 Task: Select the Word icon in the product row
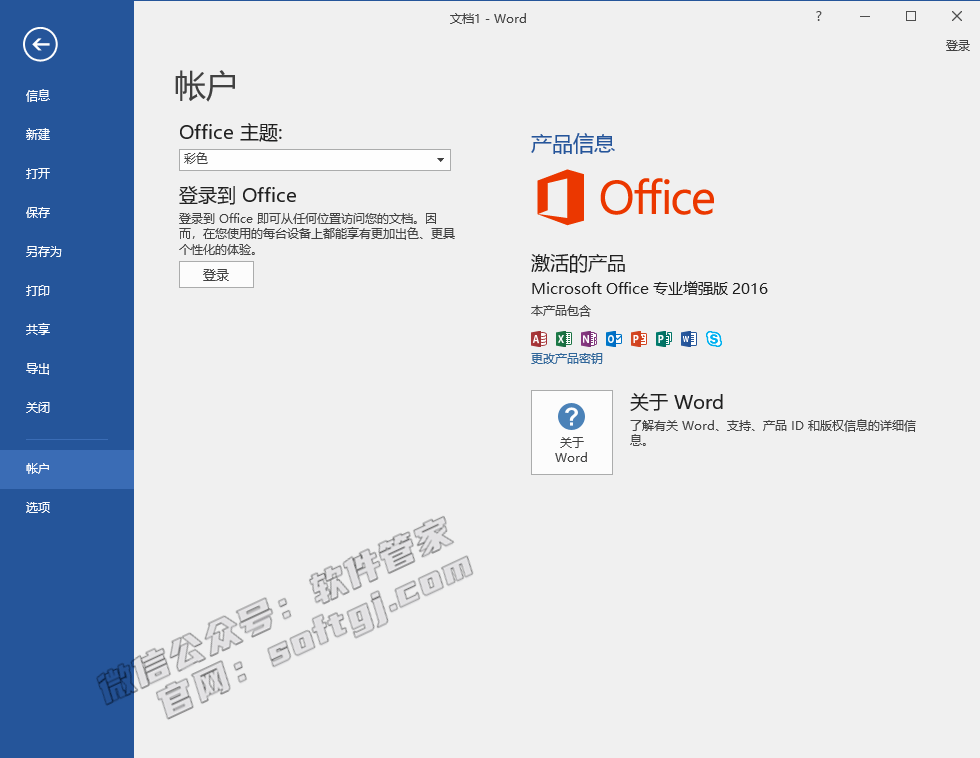click(689, 339)
